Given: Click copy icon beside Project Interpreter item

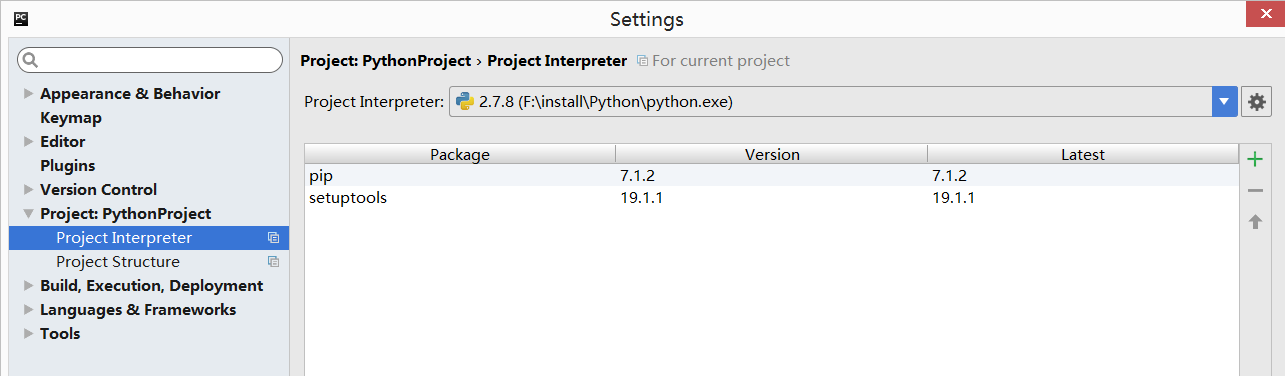Looking at the screenshot, I should pyautogui.click(x=273, y=238).
